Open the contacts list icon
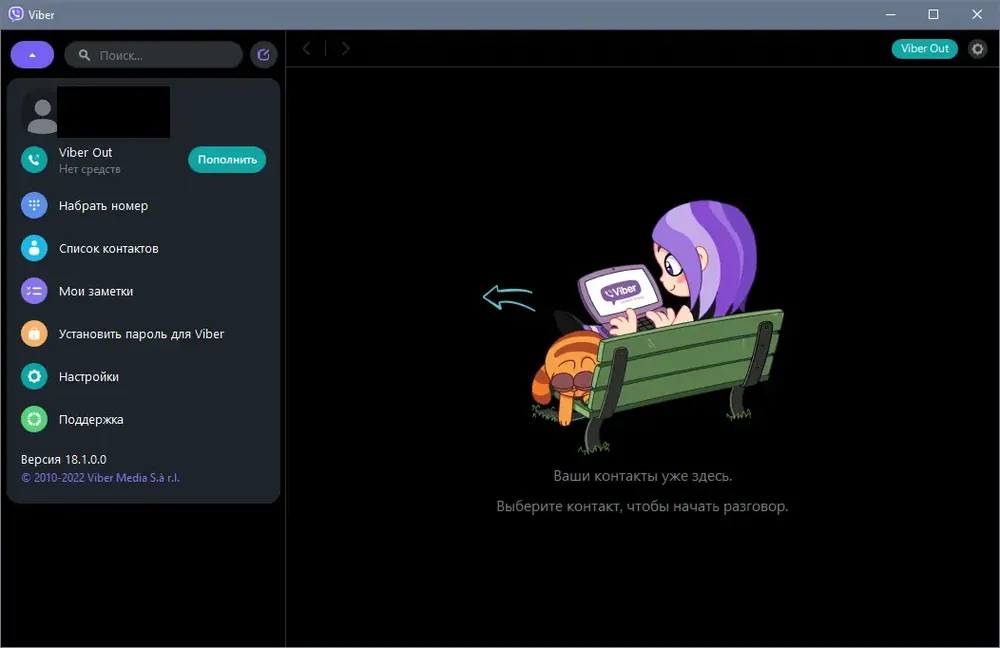The height and width of the screenshot is (648, 1000). [x=34, y=248]
